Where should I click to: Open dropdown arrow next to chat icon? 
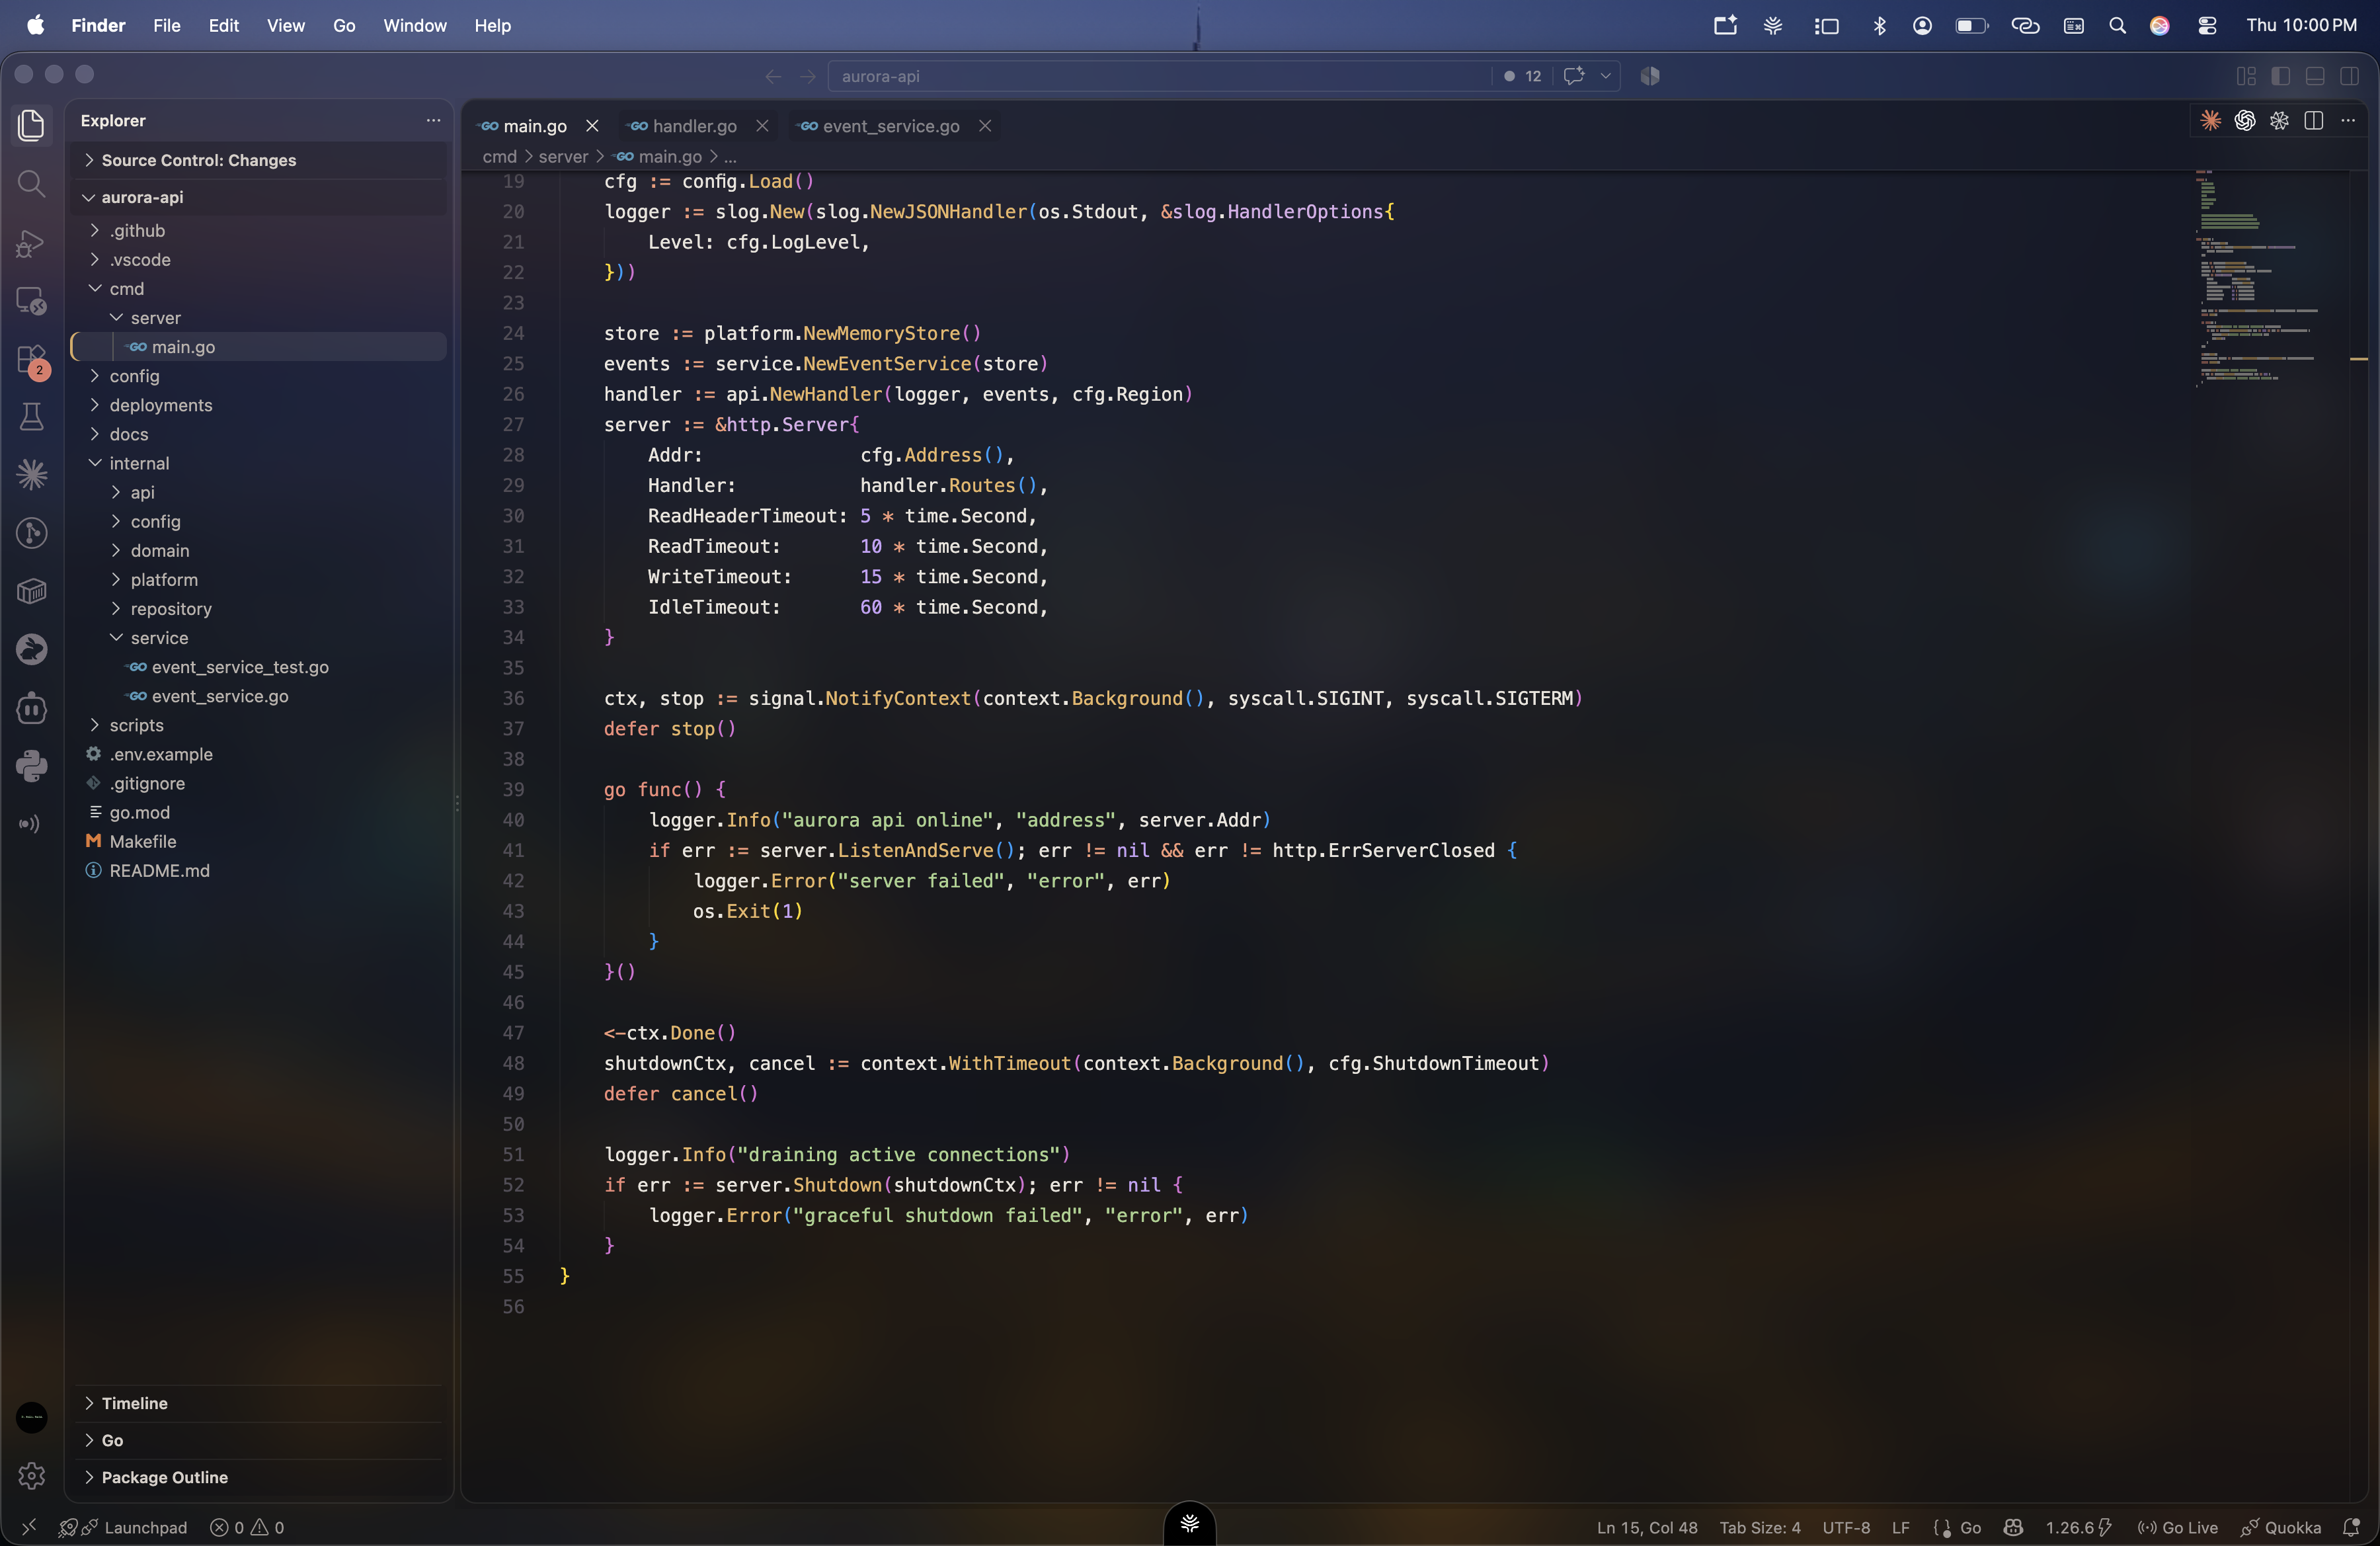(1605, 76)
